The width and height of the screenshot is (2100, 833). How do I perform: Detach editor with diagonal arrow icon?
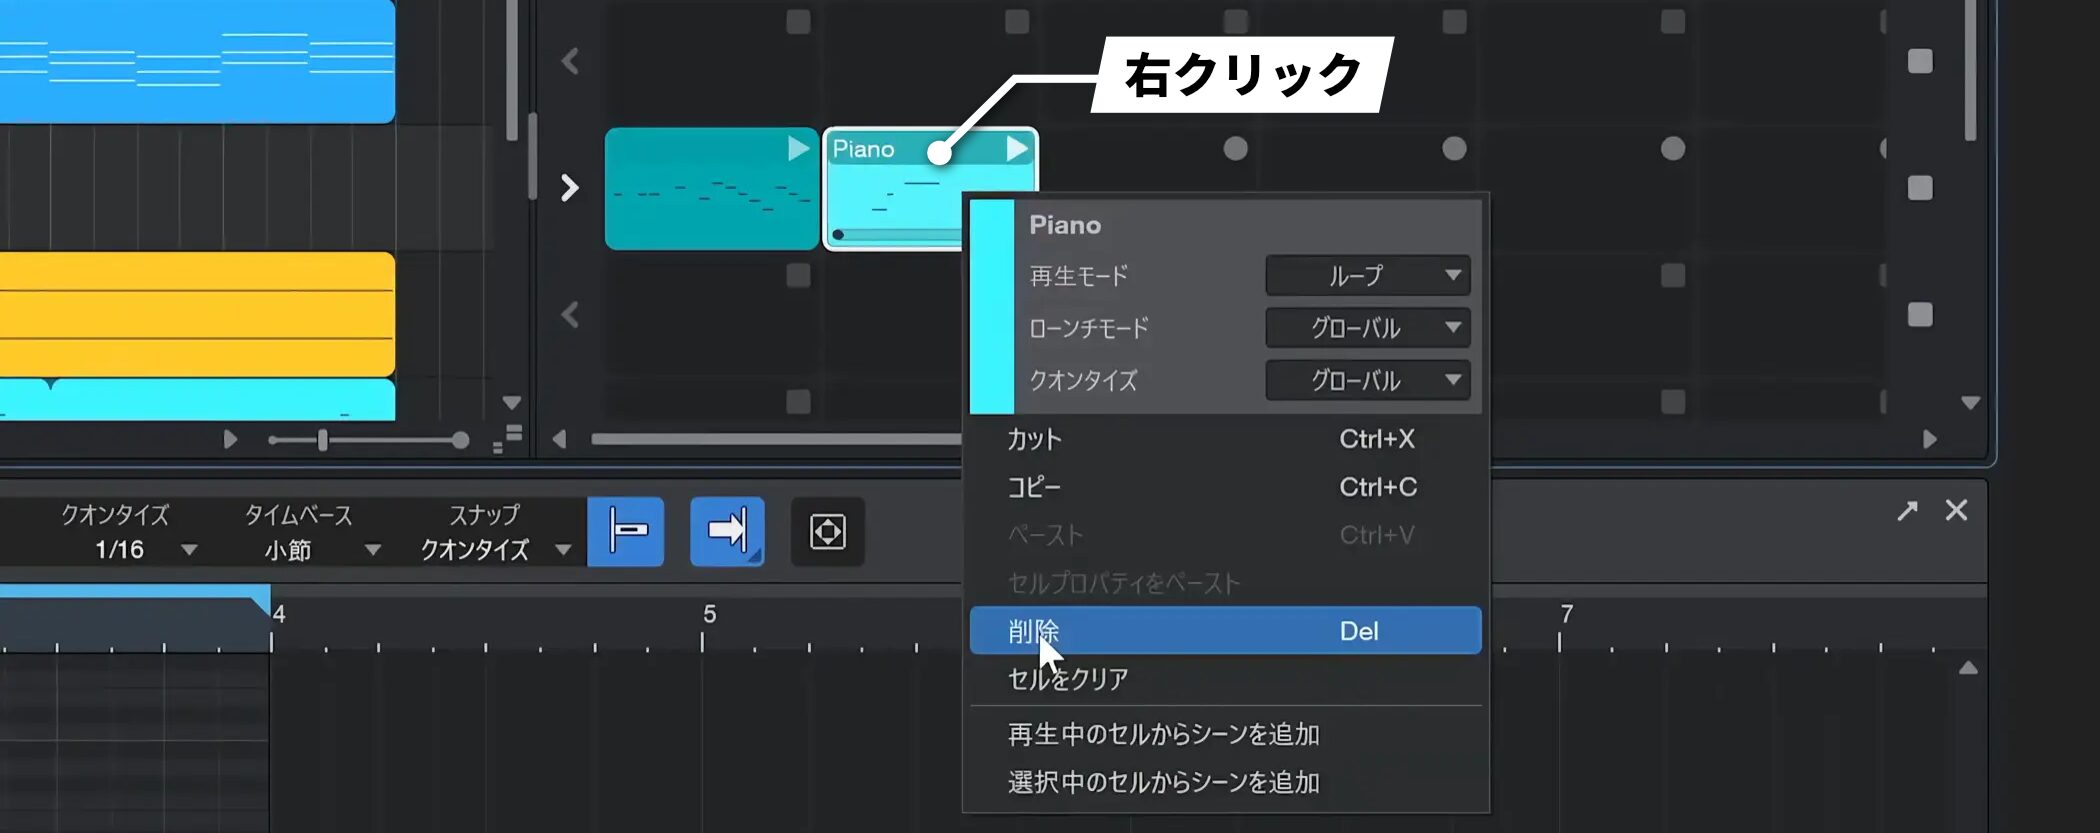(1907, 511)
